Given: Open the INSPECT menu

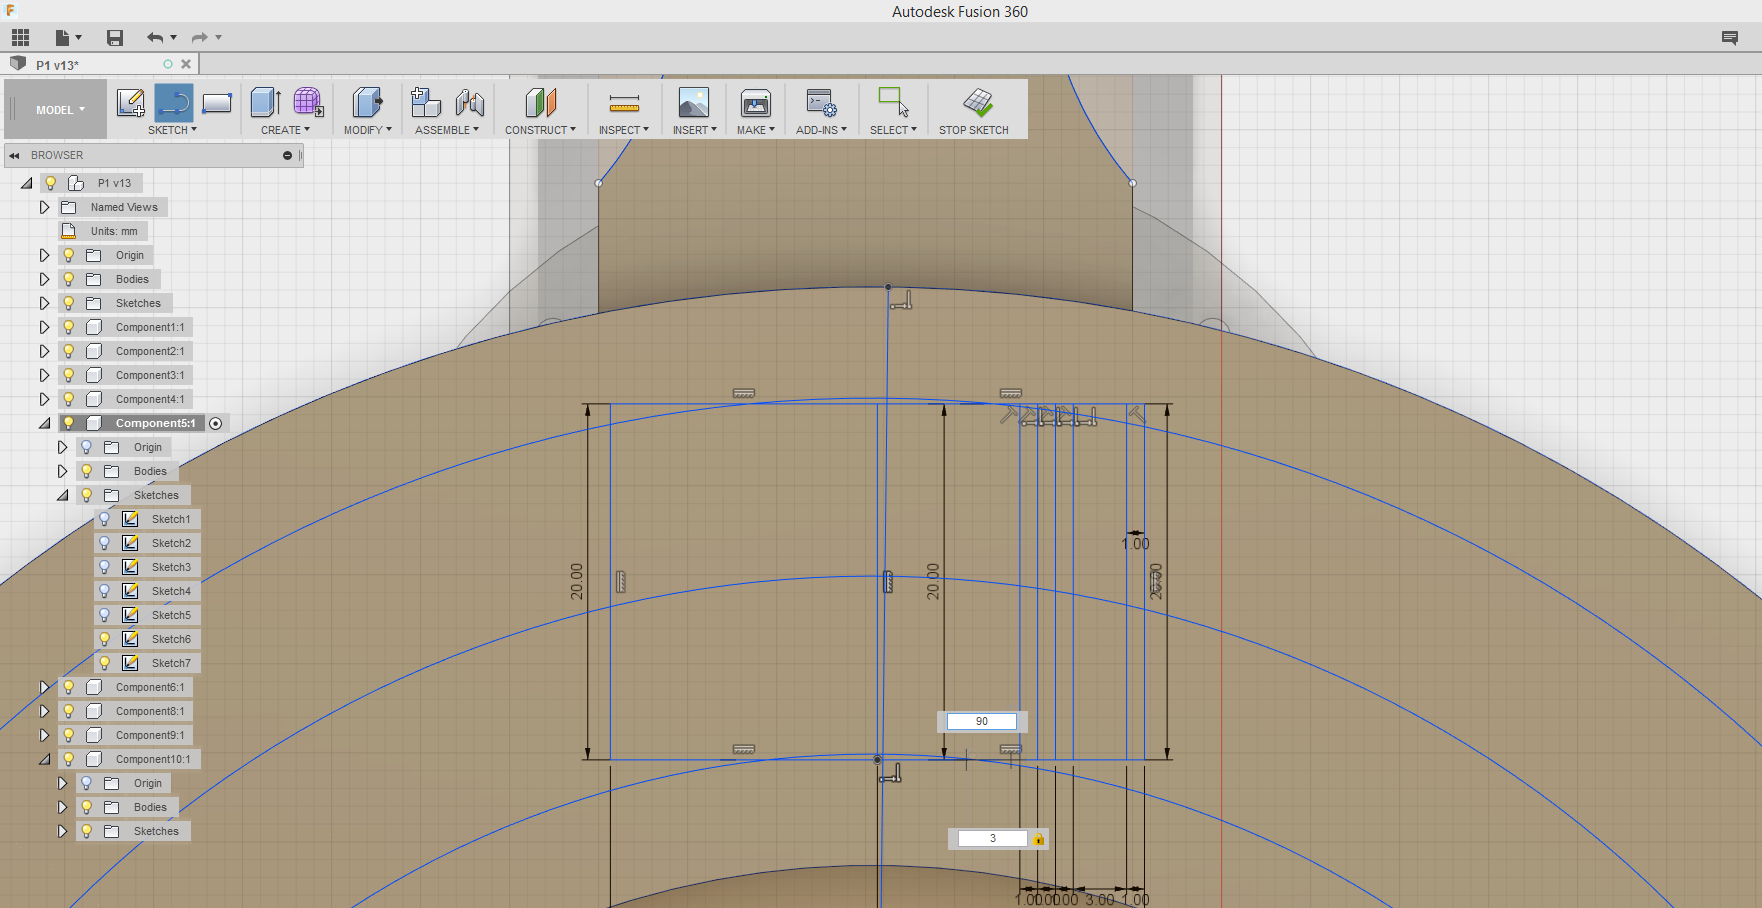Looking at the screenshot, I should 624,130.
